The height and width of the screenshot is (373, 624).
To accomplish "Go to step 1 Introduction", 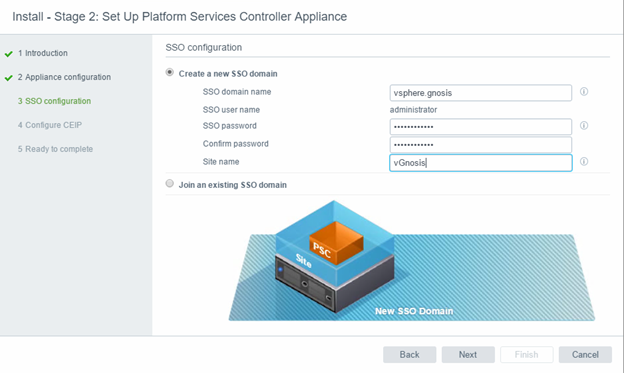I will 43,53.
